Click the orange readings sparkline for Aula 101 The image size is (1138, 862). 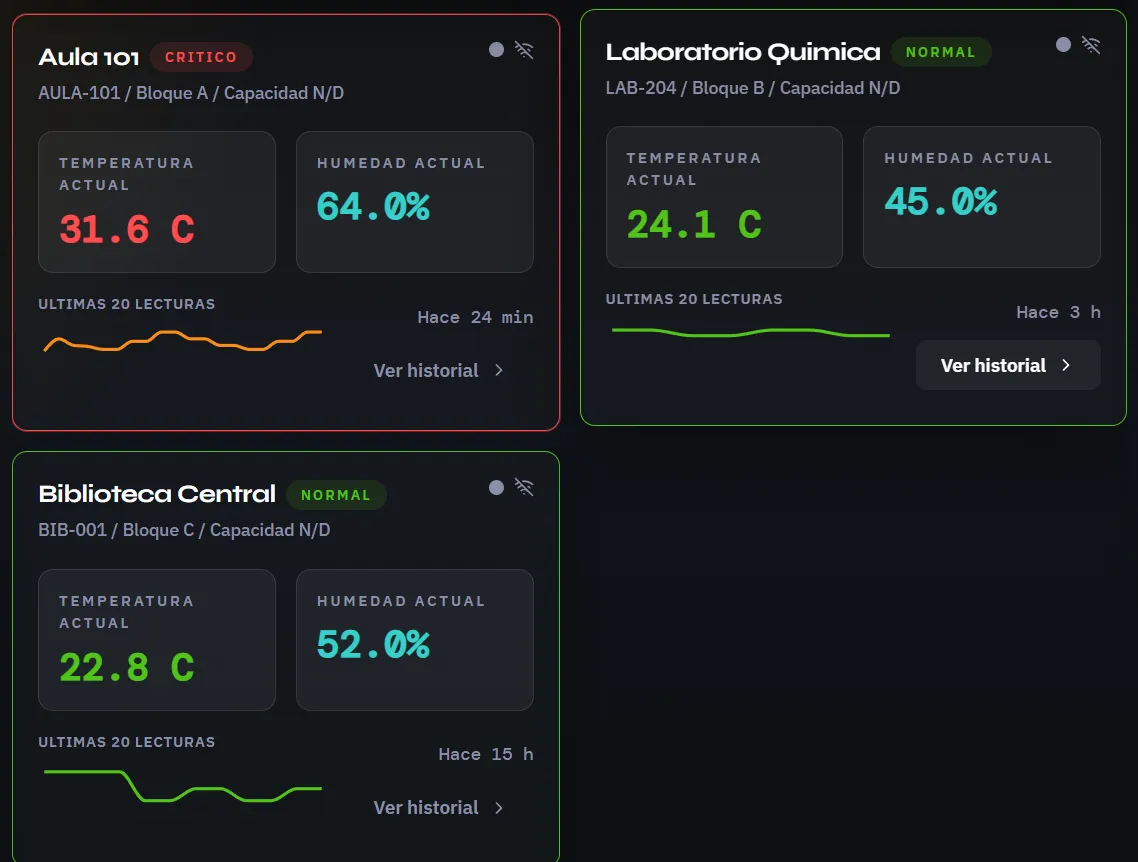pos(183,340)
